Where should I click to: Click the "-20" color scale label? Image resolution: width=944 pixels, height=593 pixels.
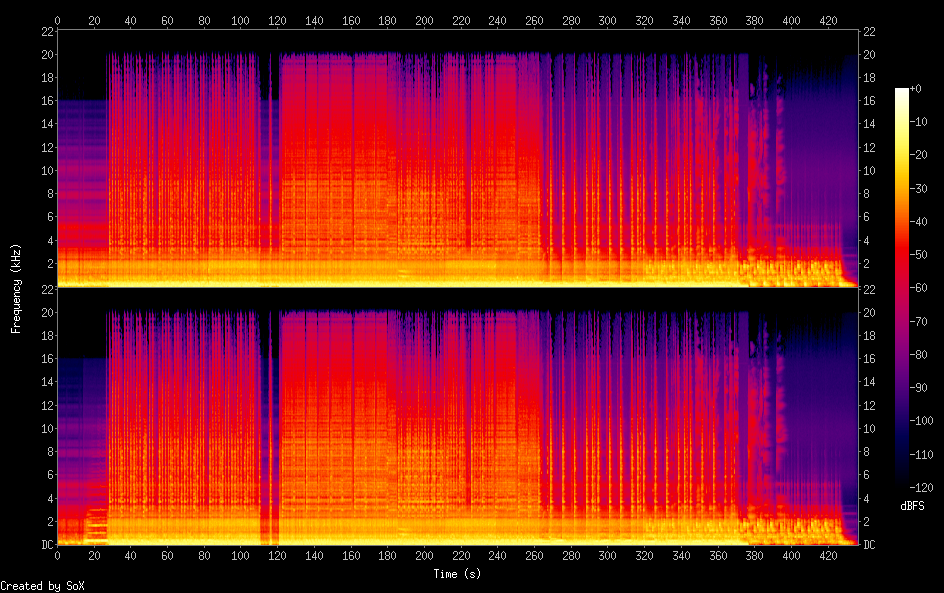coord(918,155)
